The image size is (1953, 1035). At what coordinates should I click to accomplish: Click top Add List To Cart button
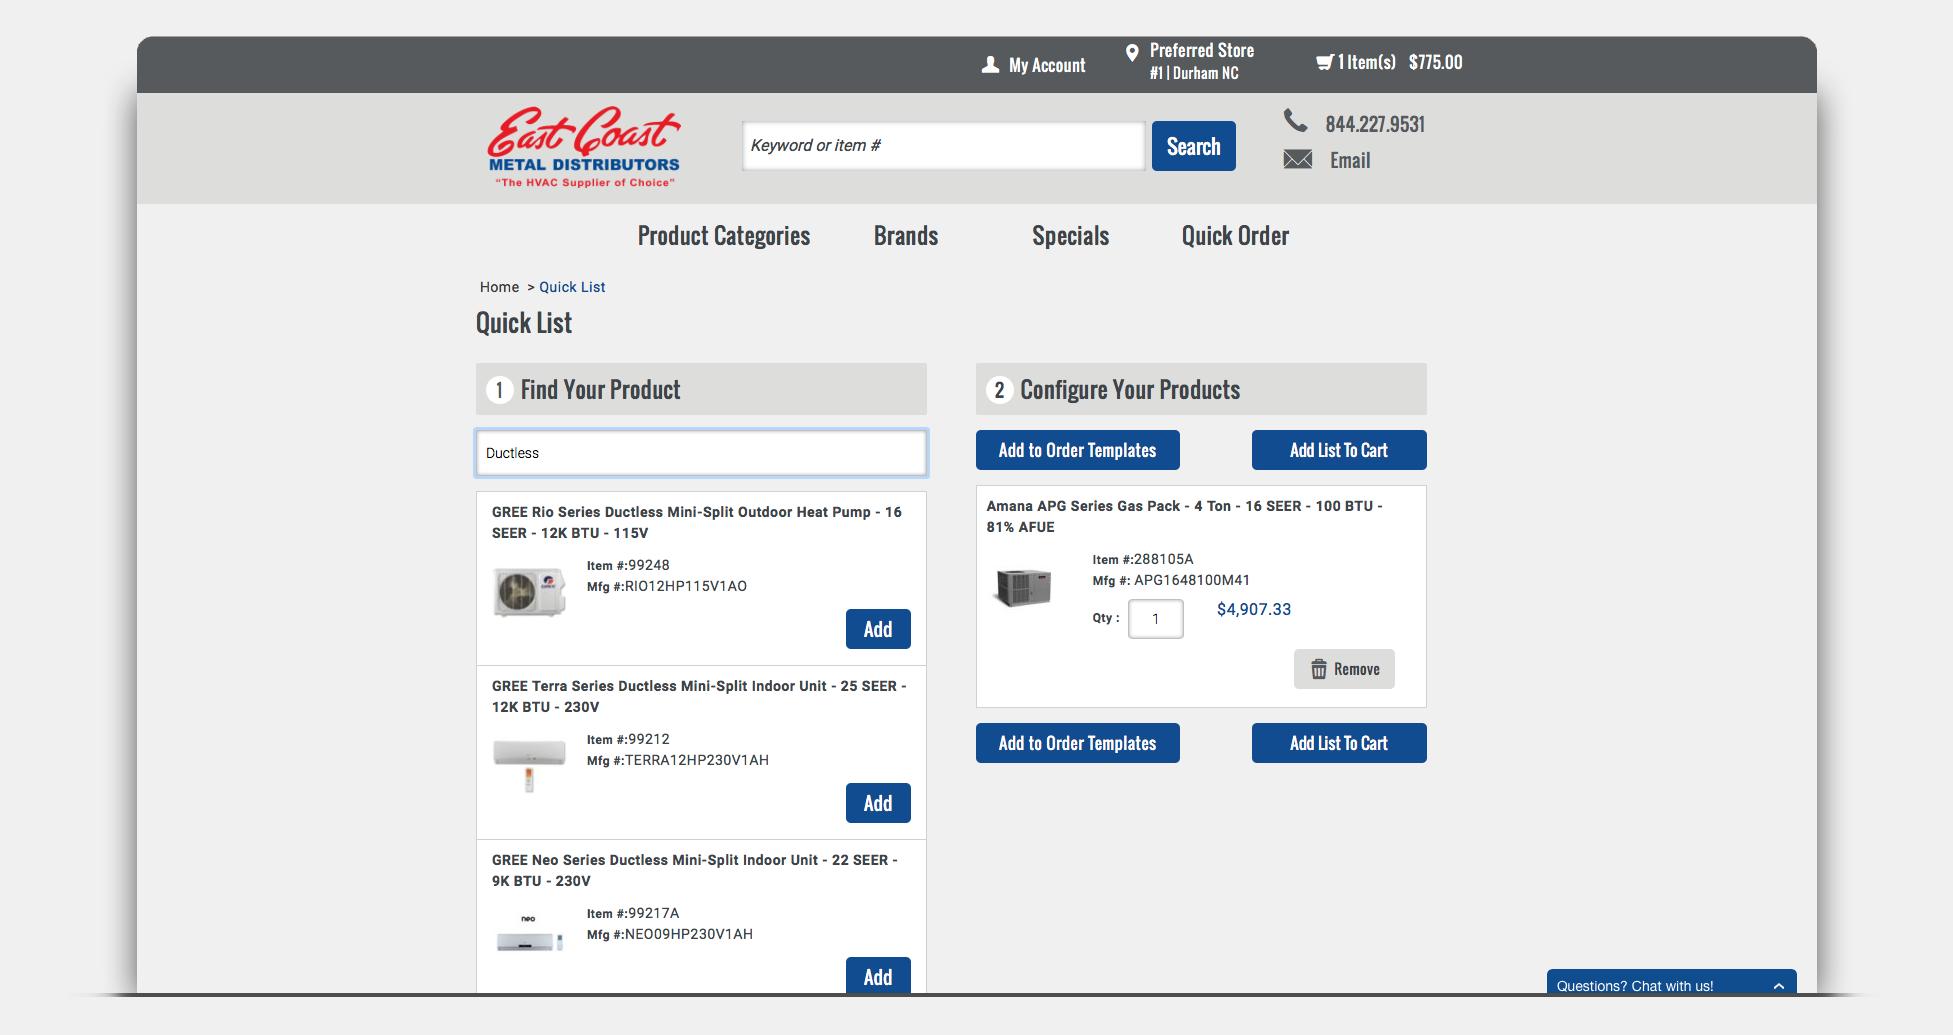click(1339, 450)
